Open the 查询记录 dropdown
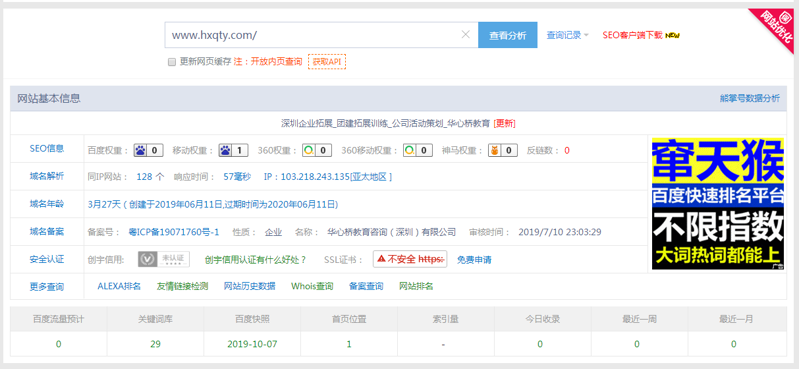Viewport: 799px width, 369px height. pyautogui.click(x=567, y=35)
